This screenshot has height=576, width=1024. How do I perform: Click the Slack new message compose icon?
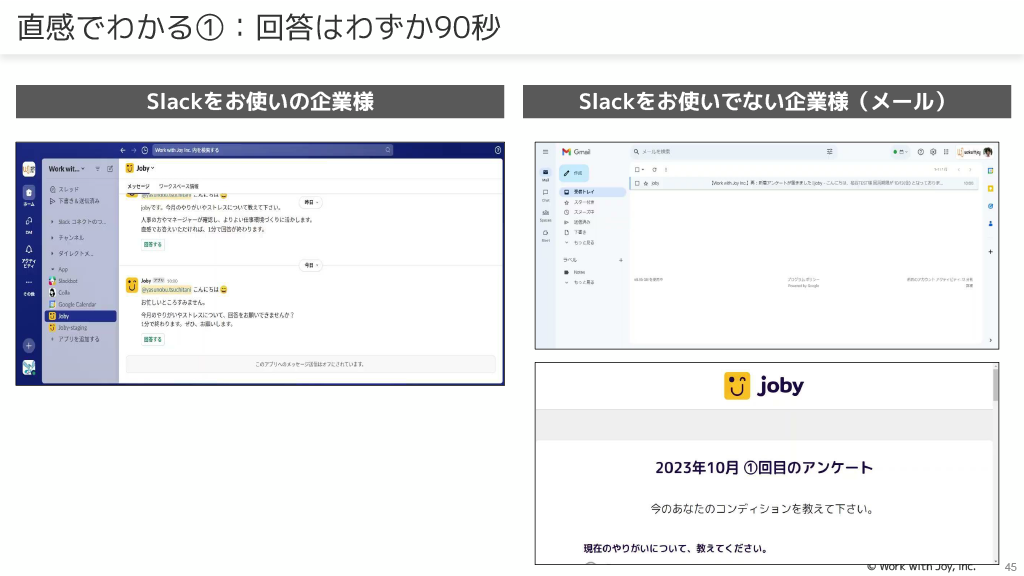click(x=109, y=169)
